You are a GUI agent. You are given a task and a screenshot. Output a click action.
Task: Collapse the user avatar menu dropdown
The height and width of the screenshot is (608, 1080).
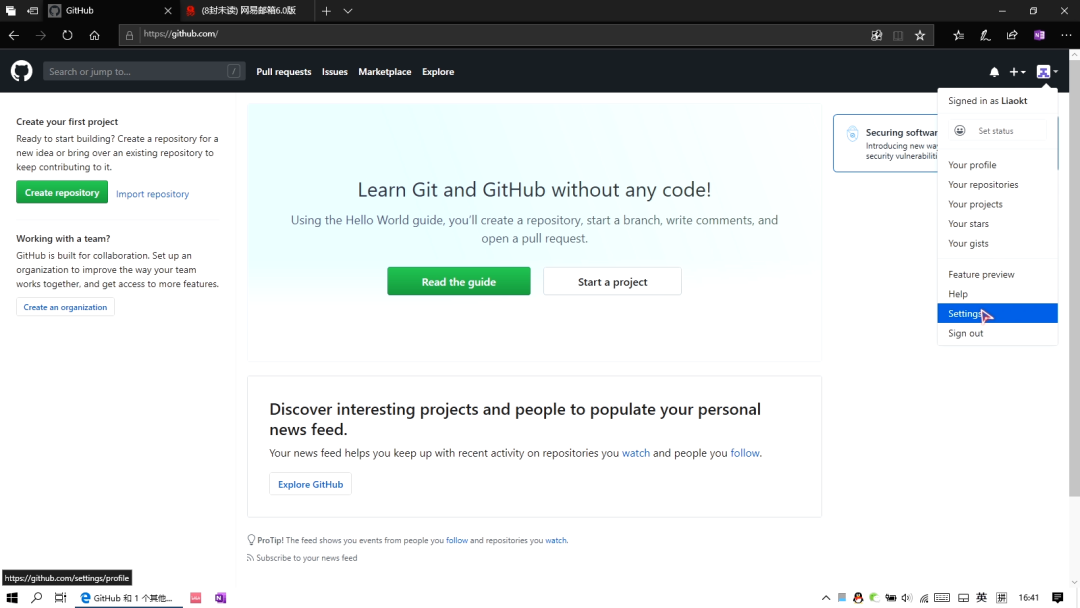click(x=1047, y=72)
